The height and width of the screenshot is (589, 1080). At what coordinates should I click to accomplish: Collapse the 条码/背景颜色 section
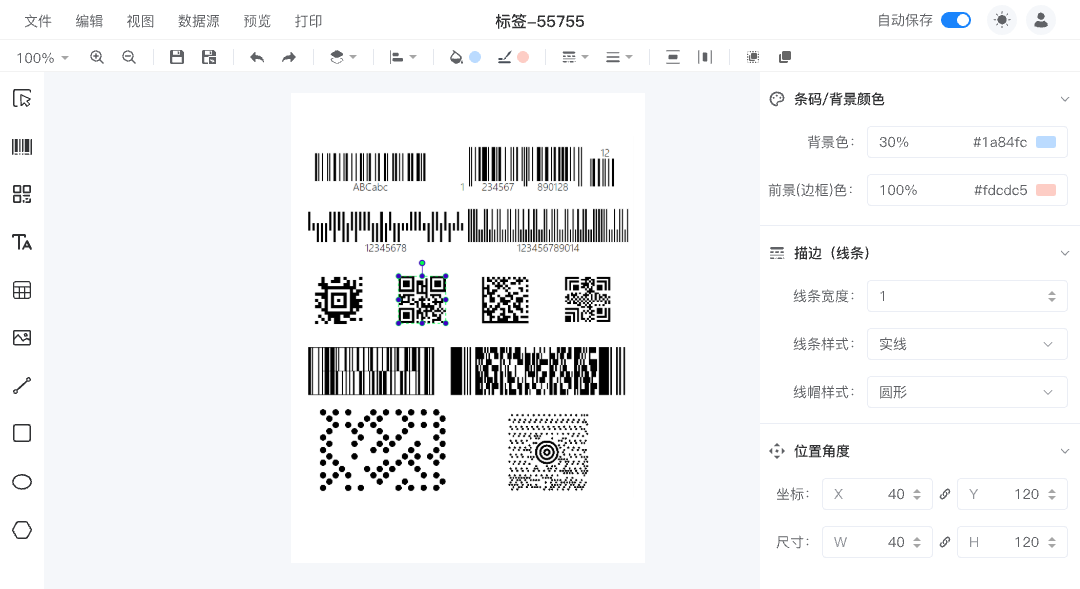coord(1064,99)
